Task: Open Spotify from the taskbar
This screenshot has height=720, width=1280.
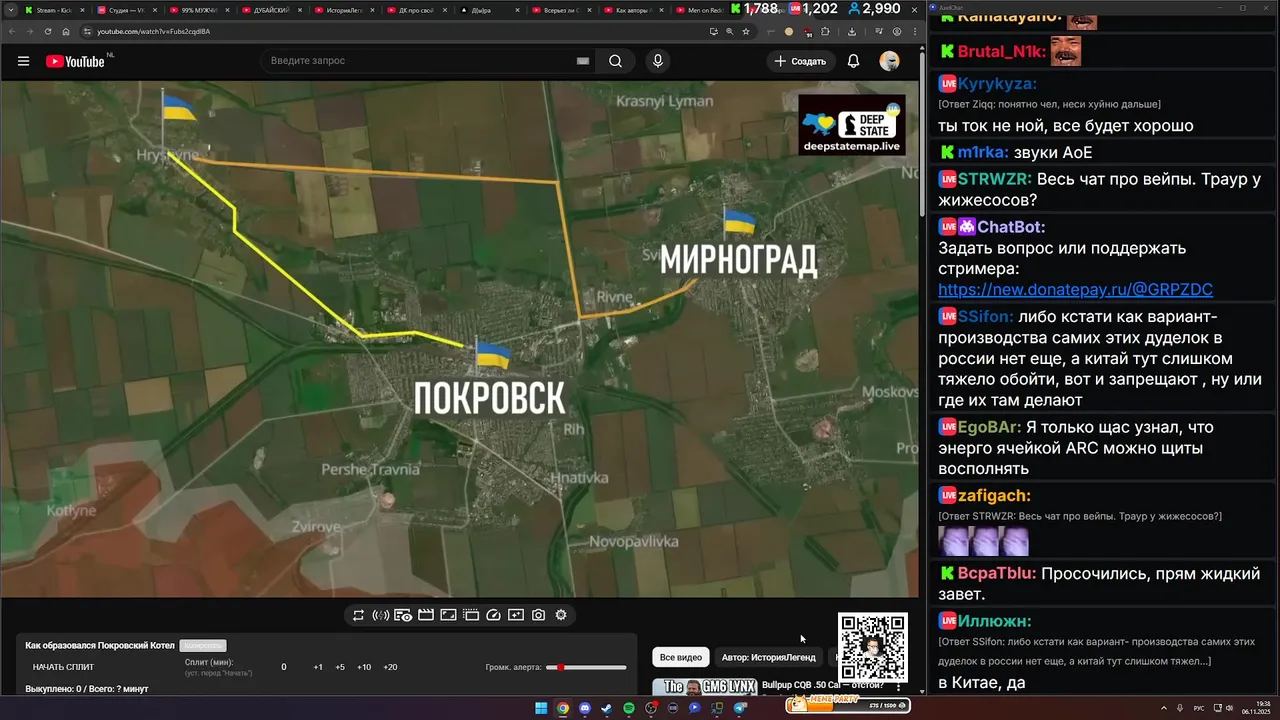Action: click(629, 708)
